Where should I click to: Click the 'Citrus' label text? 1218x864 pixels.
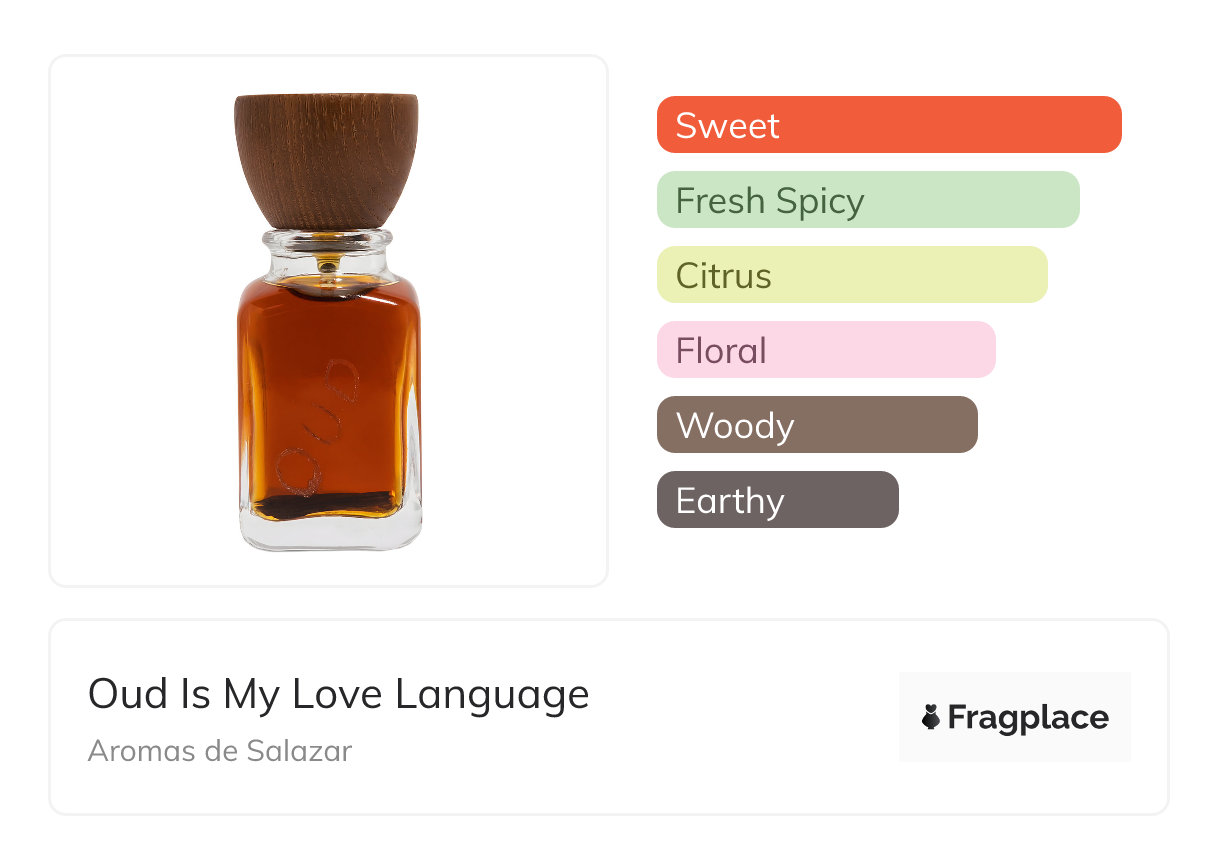[x=723, y=276]
